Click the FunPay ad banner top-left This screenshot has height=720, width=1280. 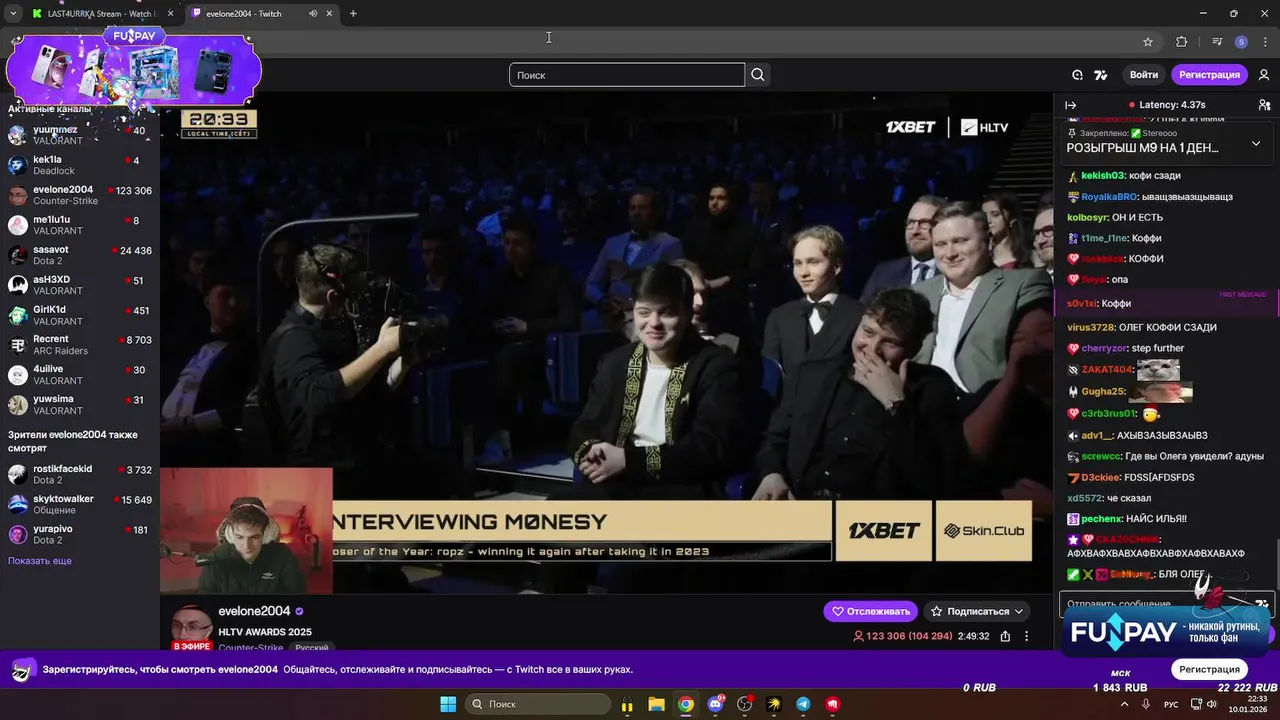point(133,68)
